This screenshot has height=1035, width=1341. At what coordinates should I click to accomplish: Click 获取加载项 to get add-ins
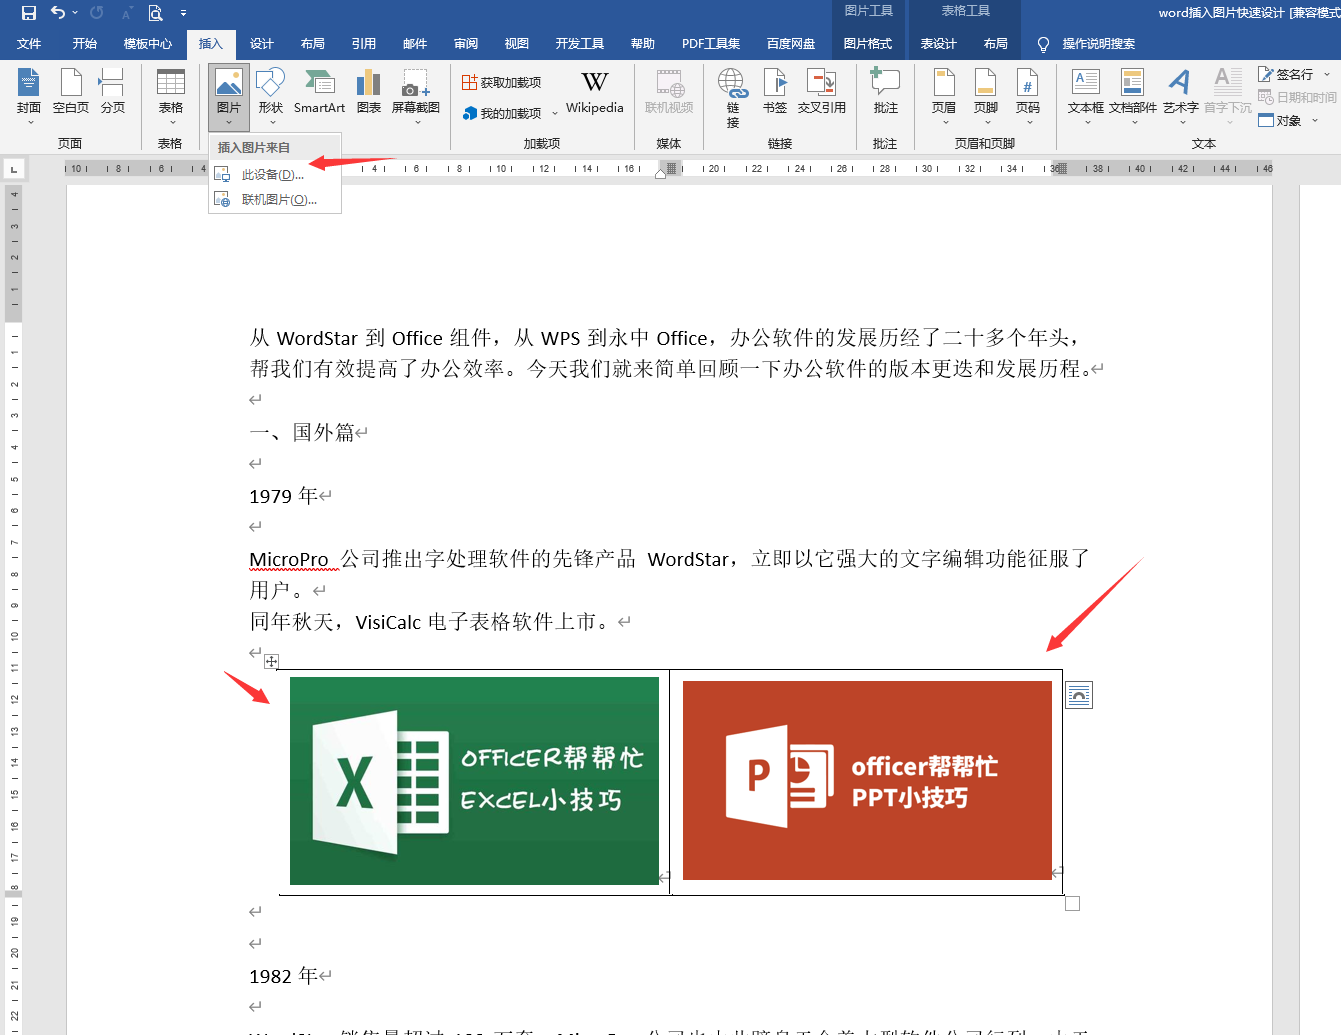(x=502, y=82)
